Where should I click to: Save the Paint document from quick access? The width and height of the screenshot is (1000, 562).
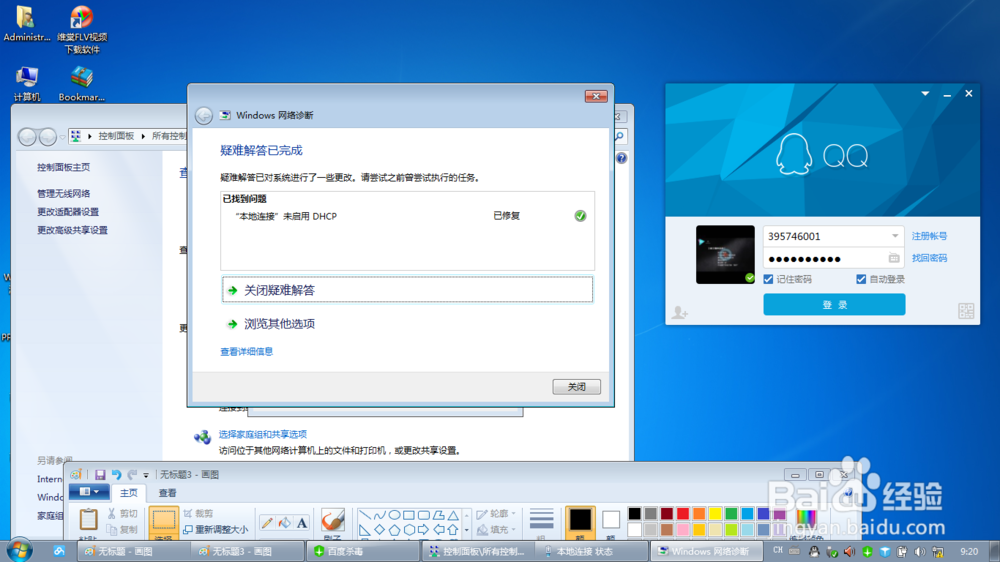click(x=100, y=475)
